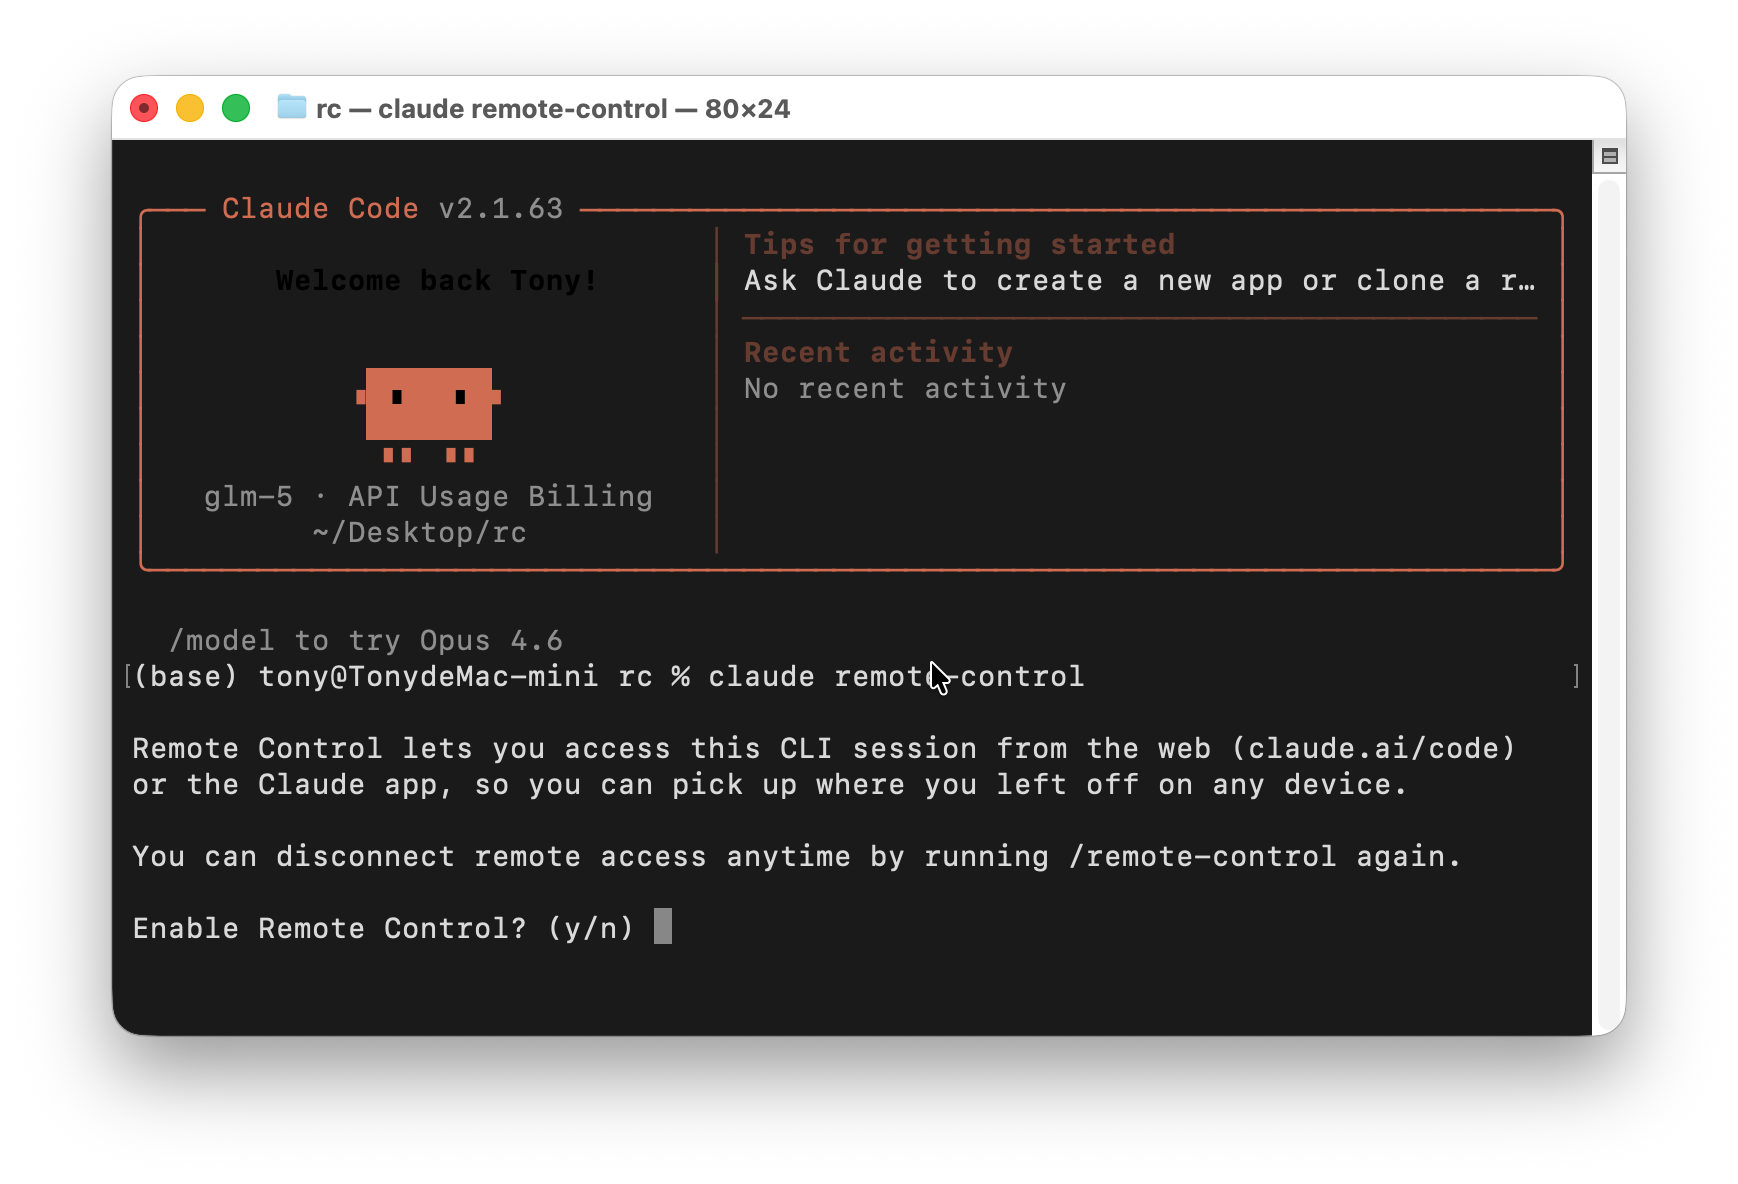Close the terminal window with the red button
The height and width of the screenshot is (1184, 1738).
click(x=145, y=108)
